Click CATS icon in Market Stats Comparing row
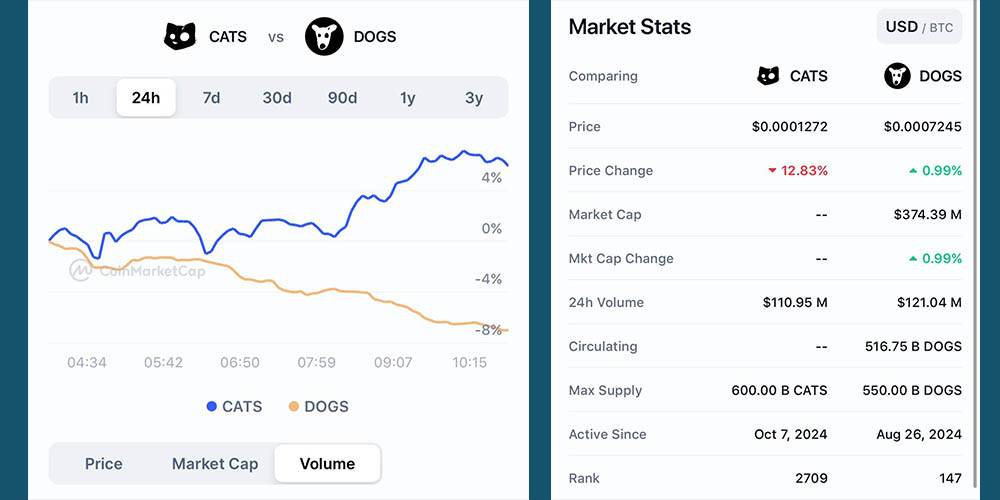This screenshot has height=500, width=1000. click(x=768, y=76)
